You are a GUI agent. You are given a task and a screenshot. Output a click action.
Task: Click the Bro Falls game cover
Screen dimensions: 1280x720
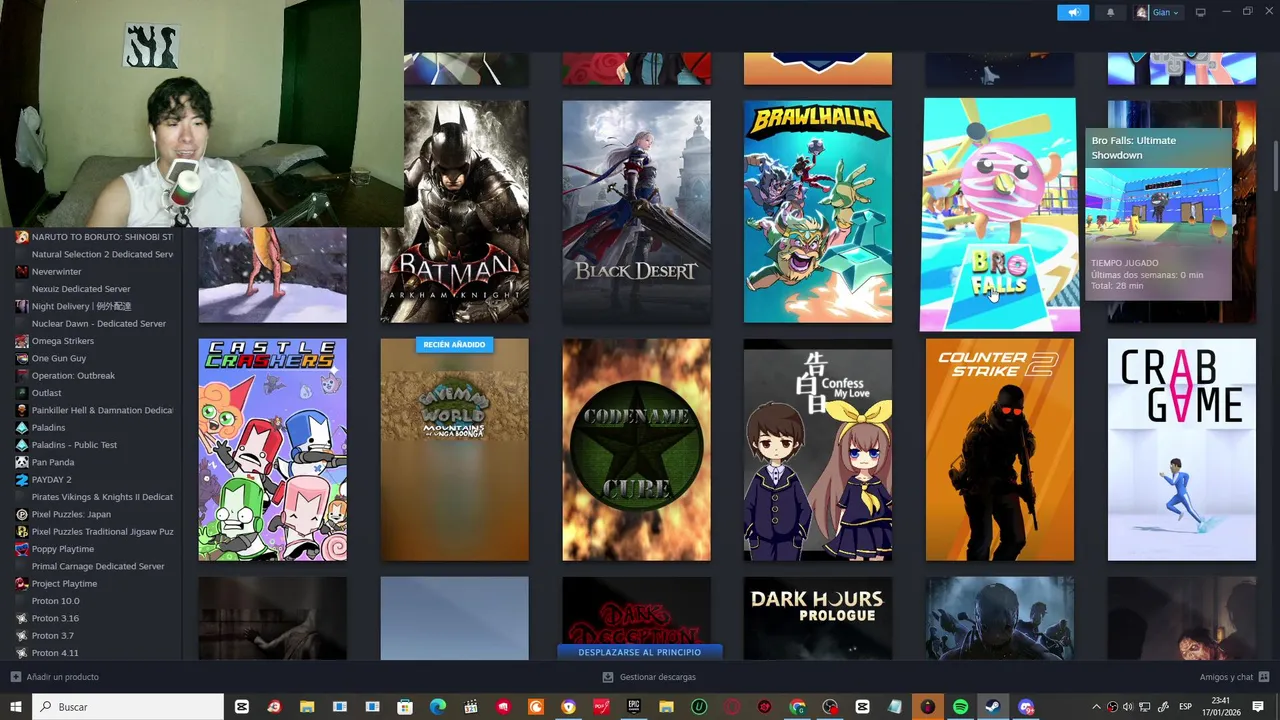(999, 213)
